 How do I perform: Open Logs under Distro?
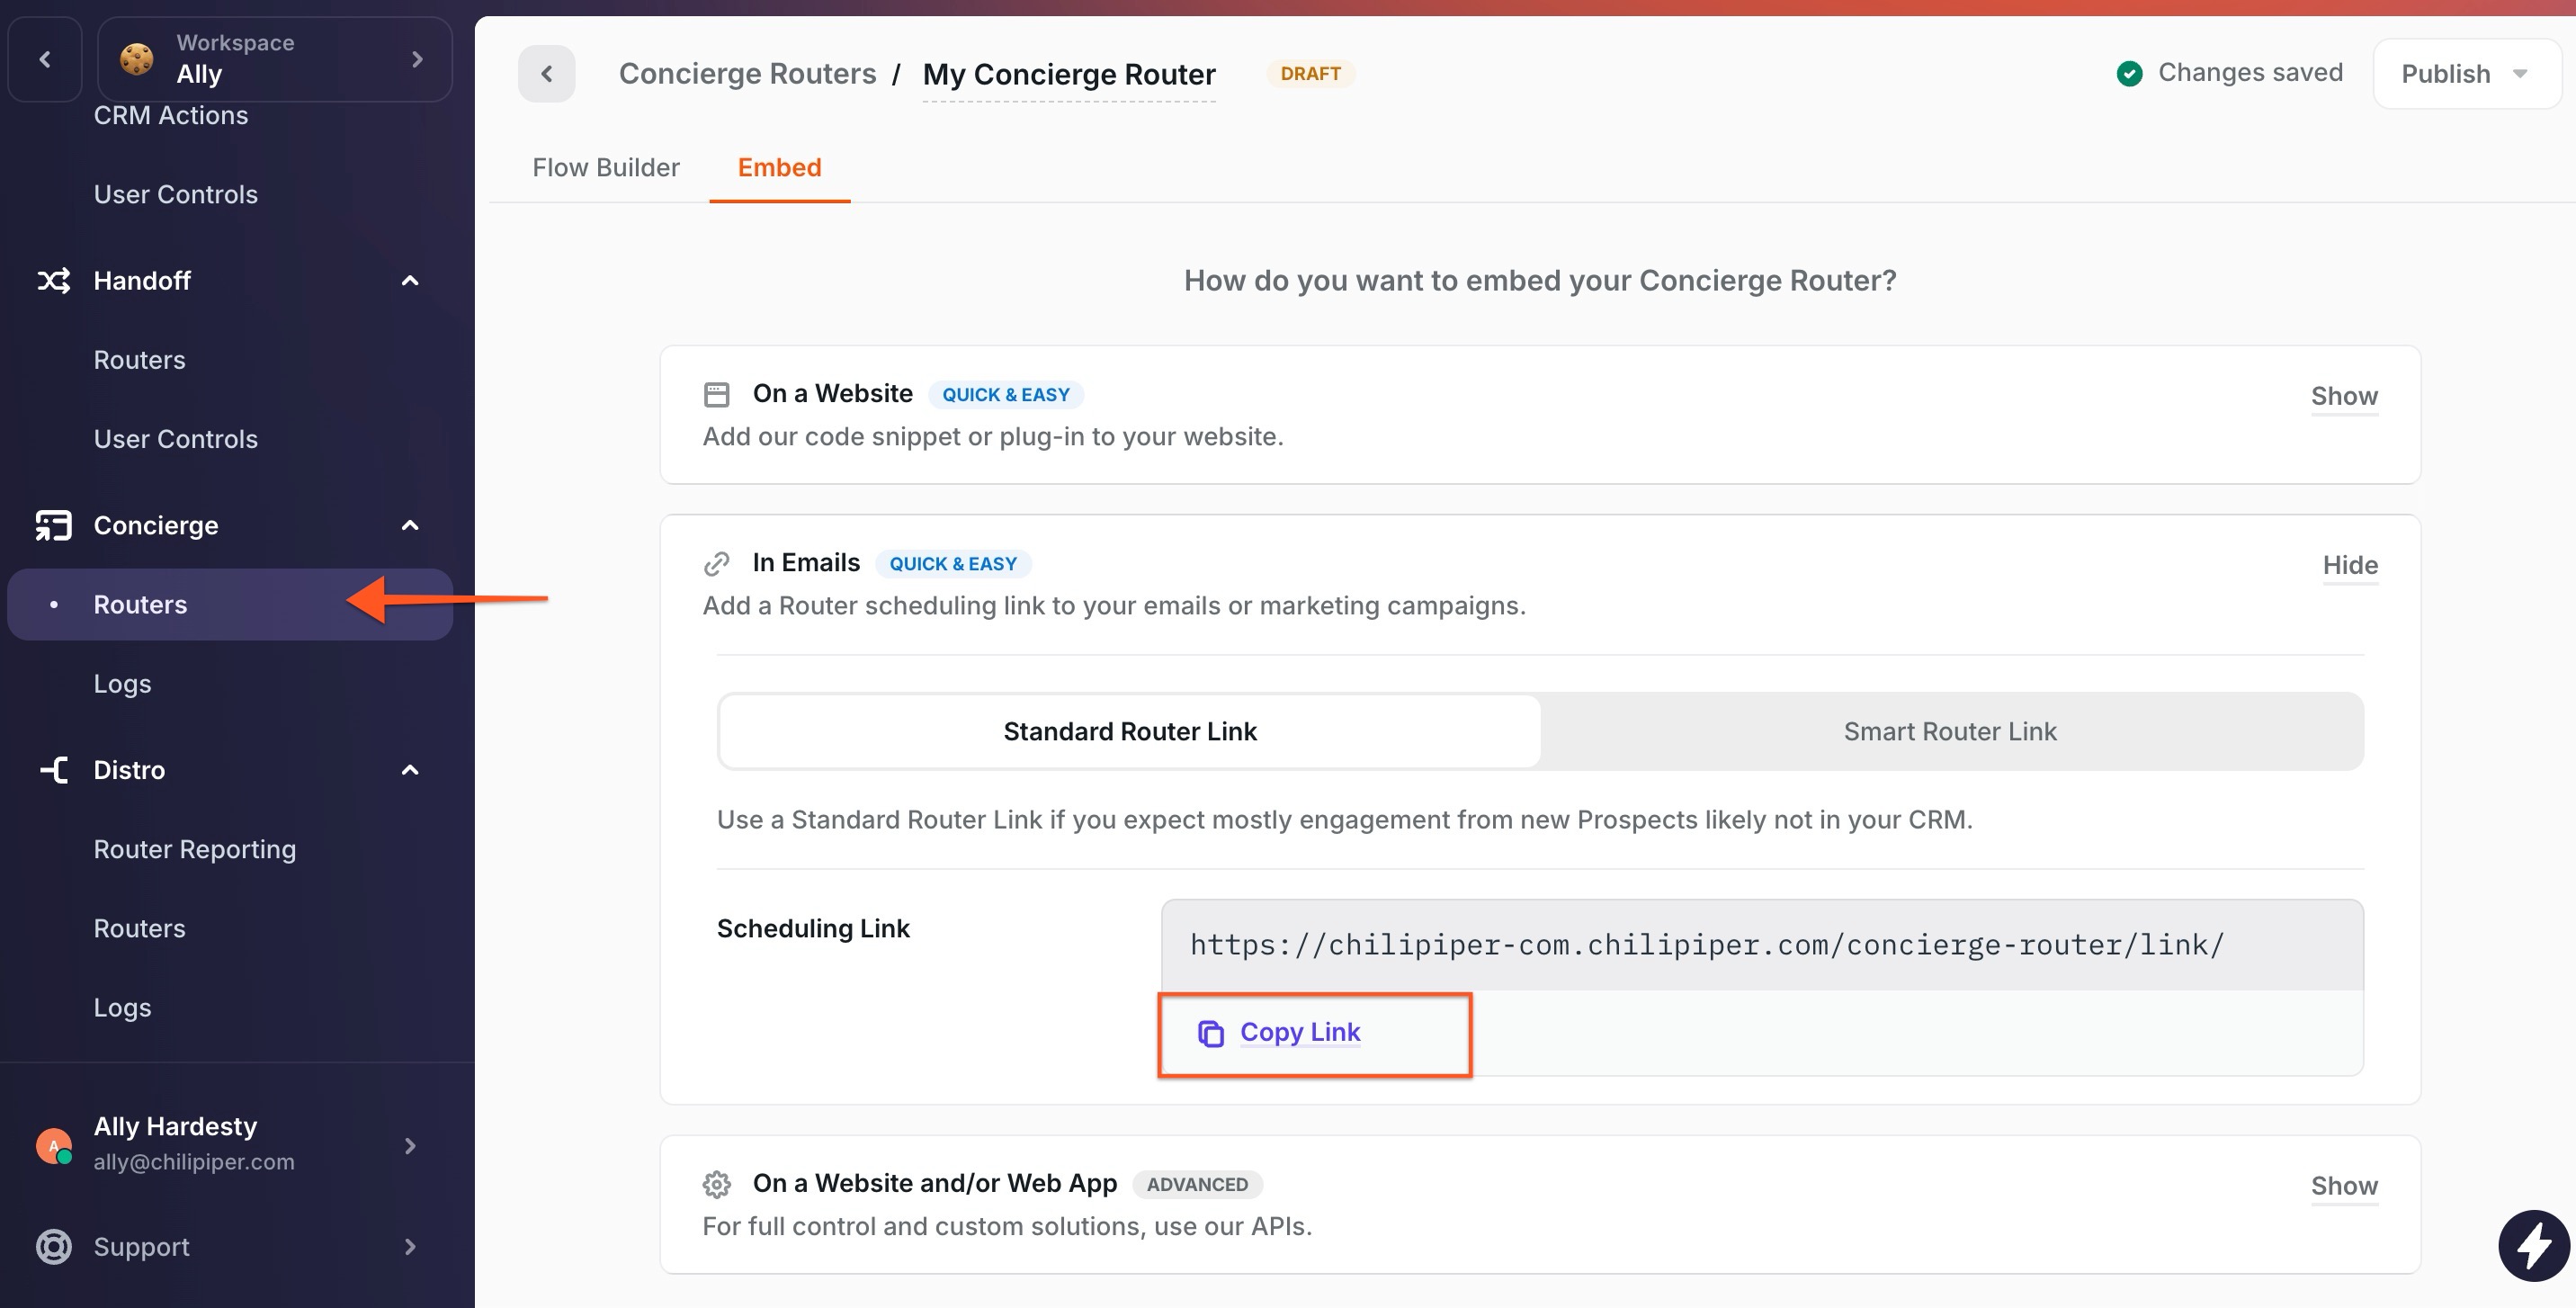click(x=123, y=1007)
